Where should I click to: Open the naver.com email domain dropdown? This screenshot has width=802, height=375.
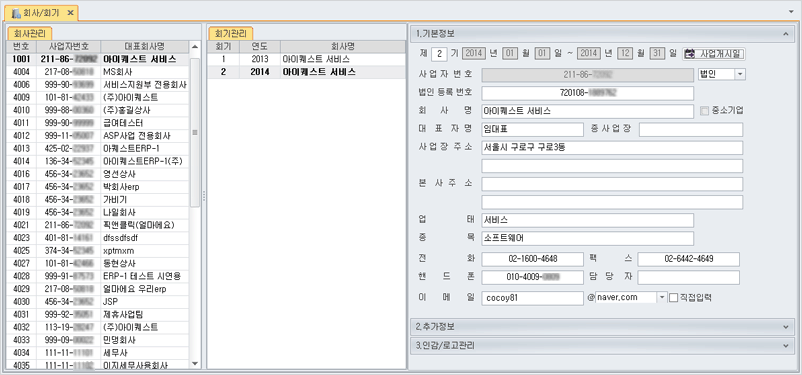click(661, 297)
